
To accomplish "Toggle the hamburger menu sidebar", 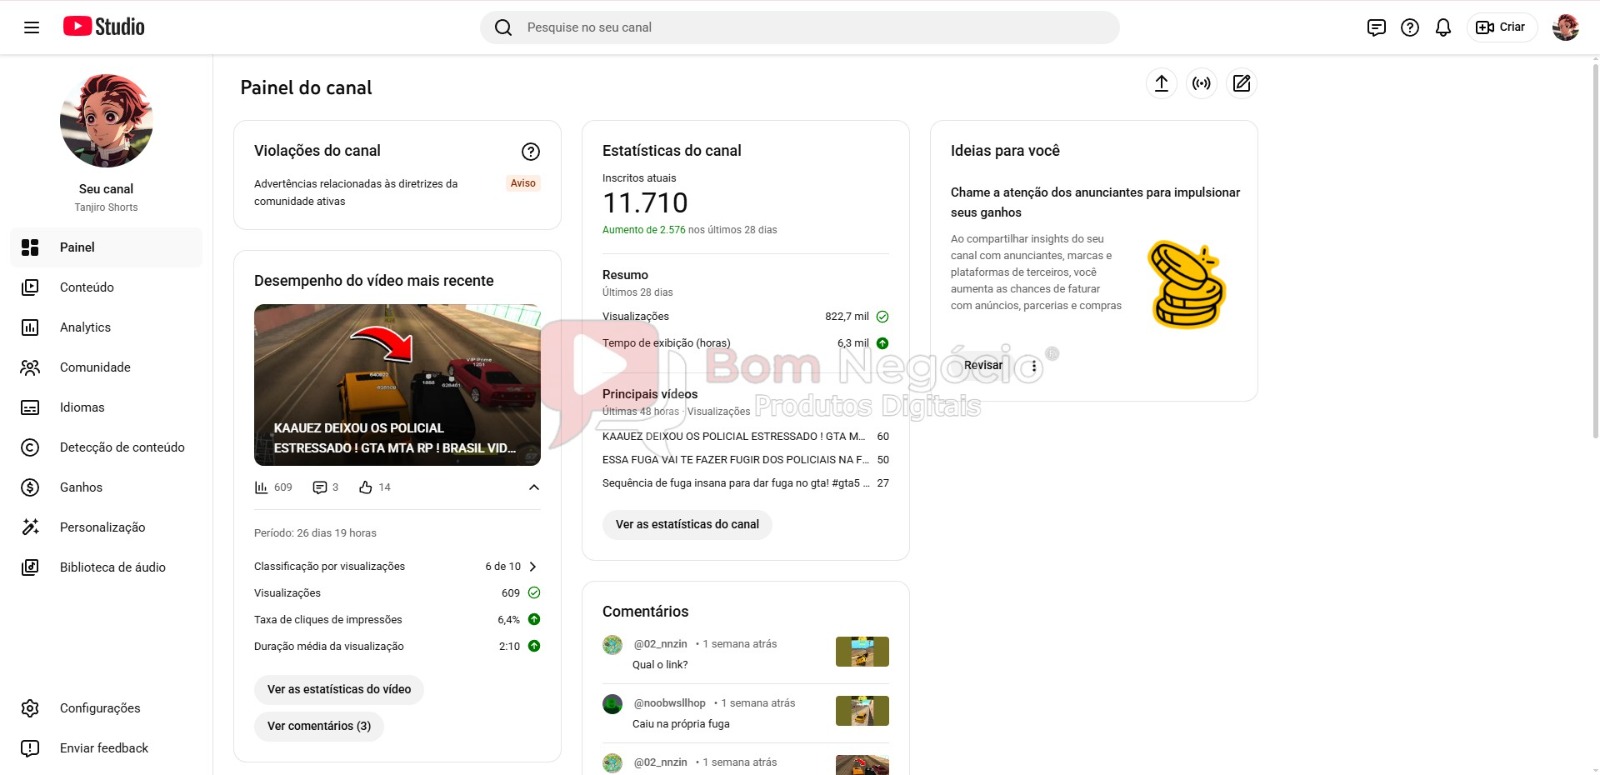I will 32,28.
